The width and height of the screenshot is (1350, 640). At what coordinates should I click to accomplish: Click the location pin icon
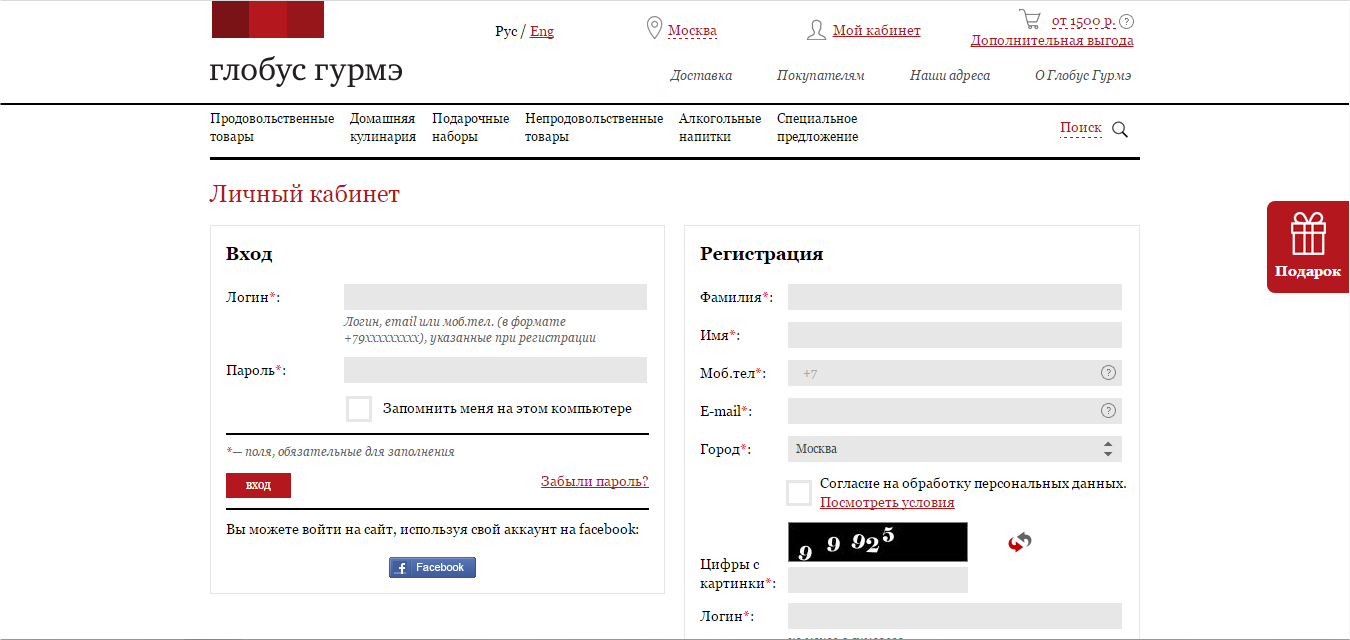[x=655, y=29]
